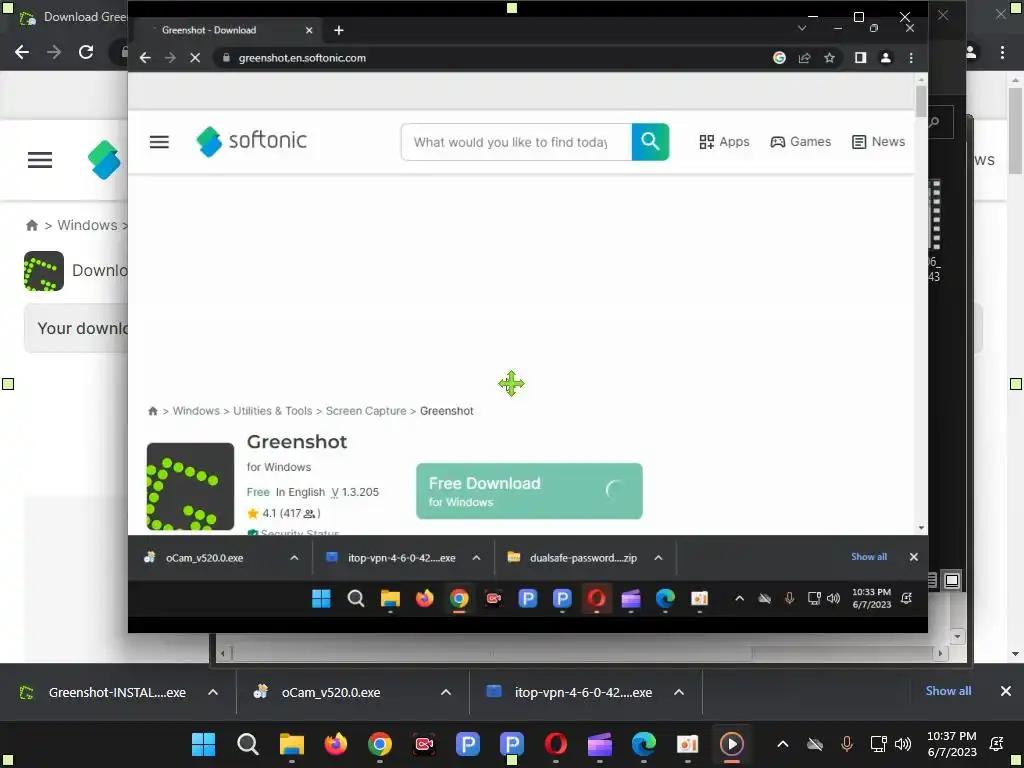Go to Screen Capture breadcrumb
This screenshot has width=1024, height=768.
point(366,411)
